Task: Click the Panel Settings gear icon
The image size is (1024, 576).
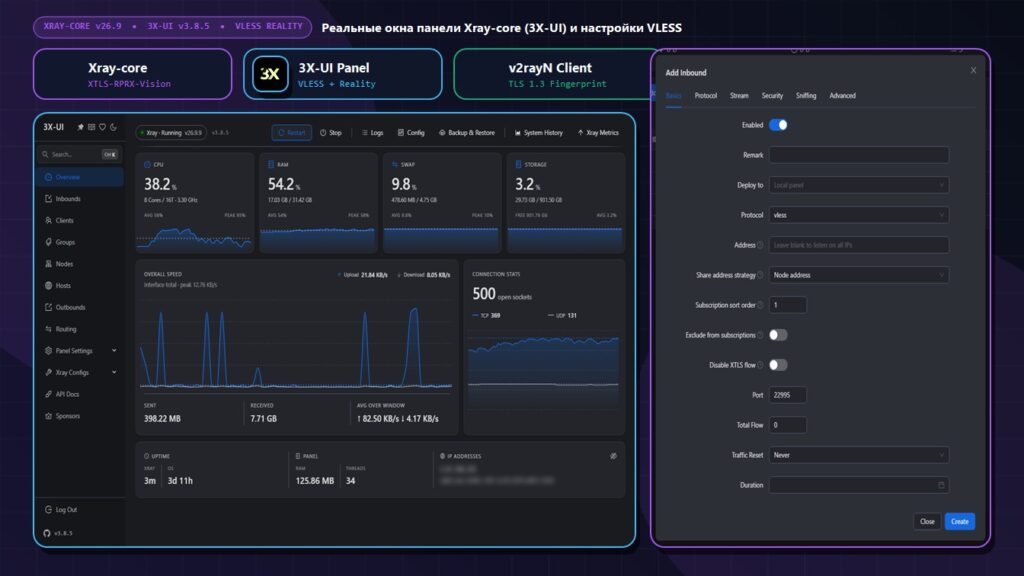Action: coord(48,351)
